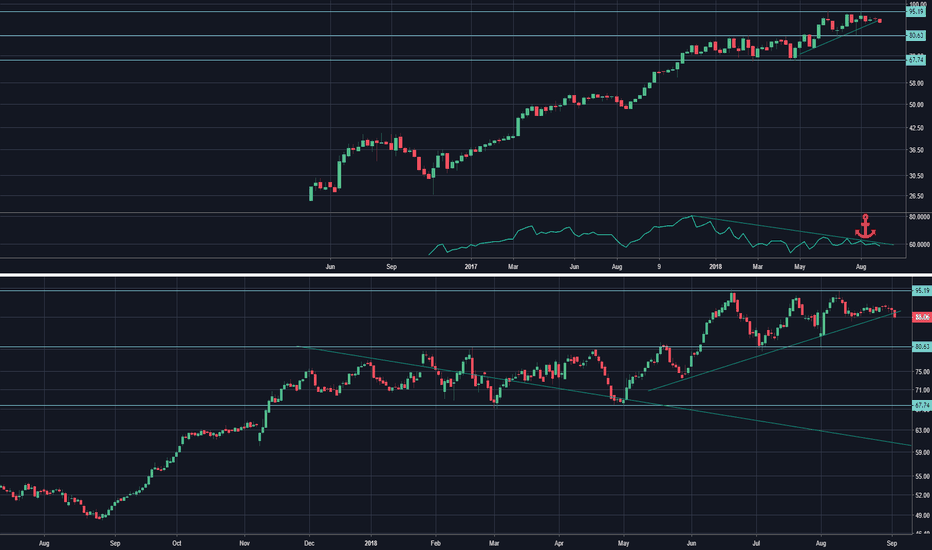Screen dimensions: 932x550
Task: Select the ascending support trendline on lower chart
Action: (774, 351)
